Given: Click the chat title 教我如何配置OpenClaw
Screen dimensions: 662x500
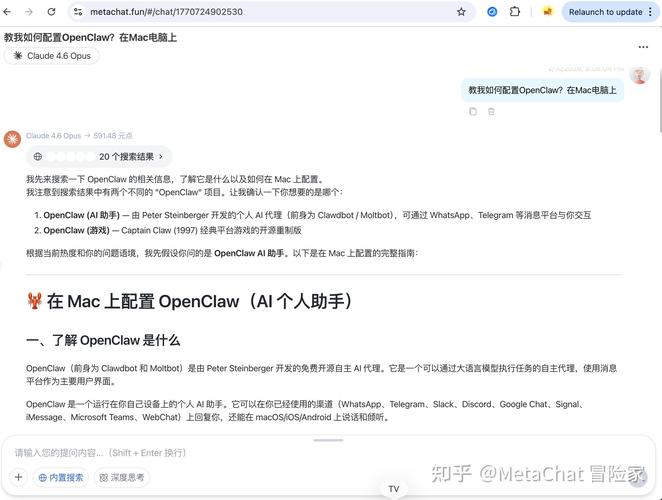Looking at the screenshot, I should tap(90, 38).
